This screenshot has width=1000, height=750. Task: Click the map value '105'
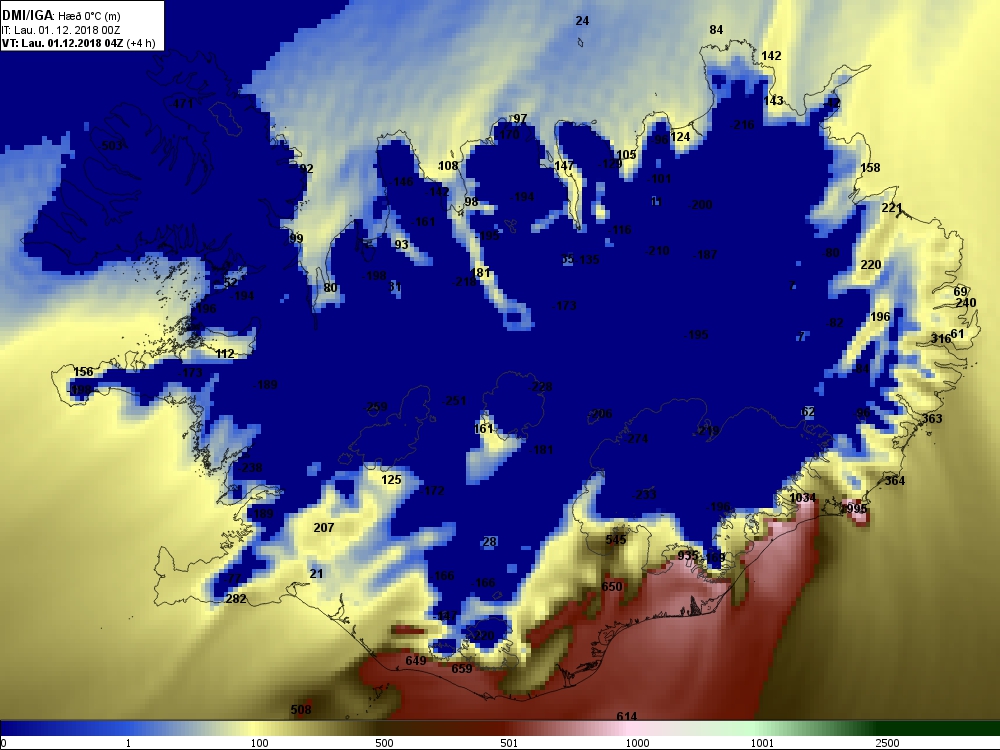626,154
